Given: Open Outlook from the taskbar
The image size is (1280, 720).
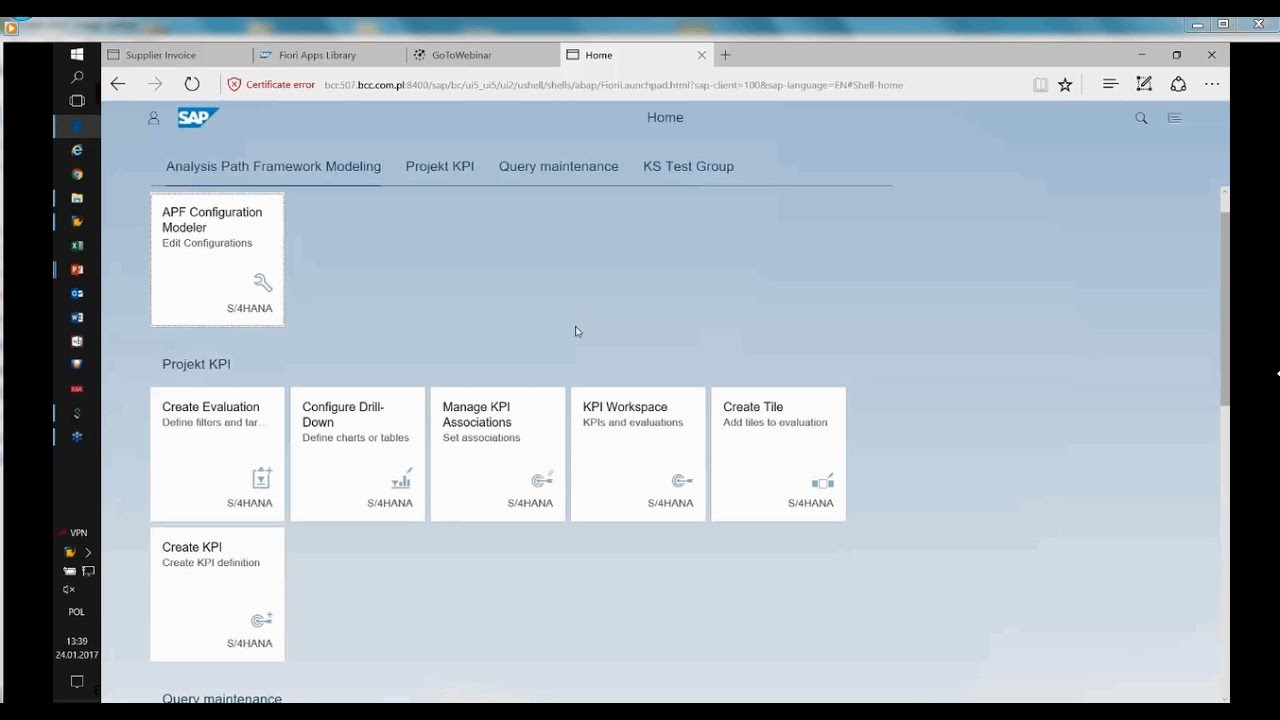Looking at the screenshot, I should coord(77,293).
